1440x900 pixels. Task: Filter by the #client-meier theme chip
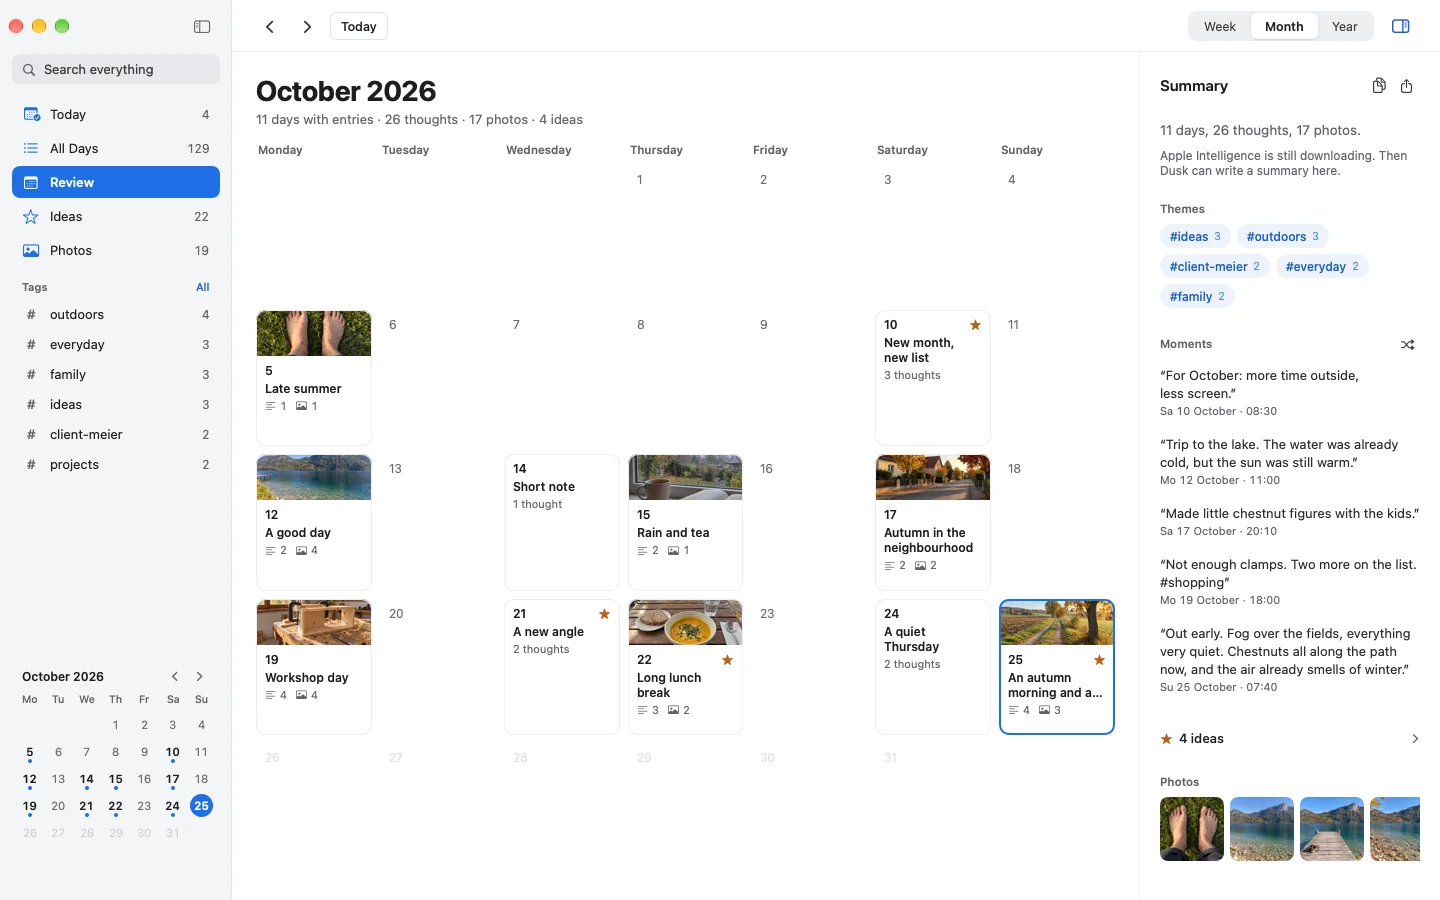(x=1215, y=267)
